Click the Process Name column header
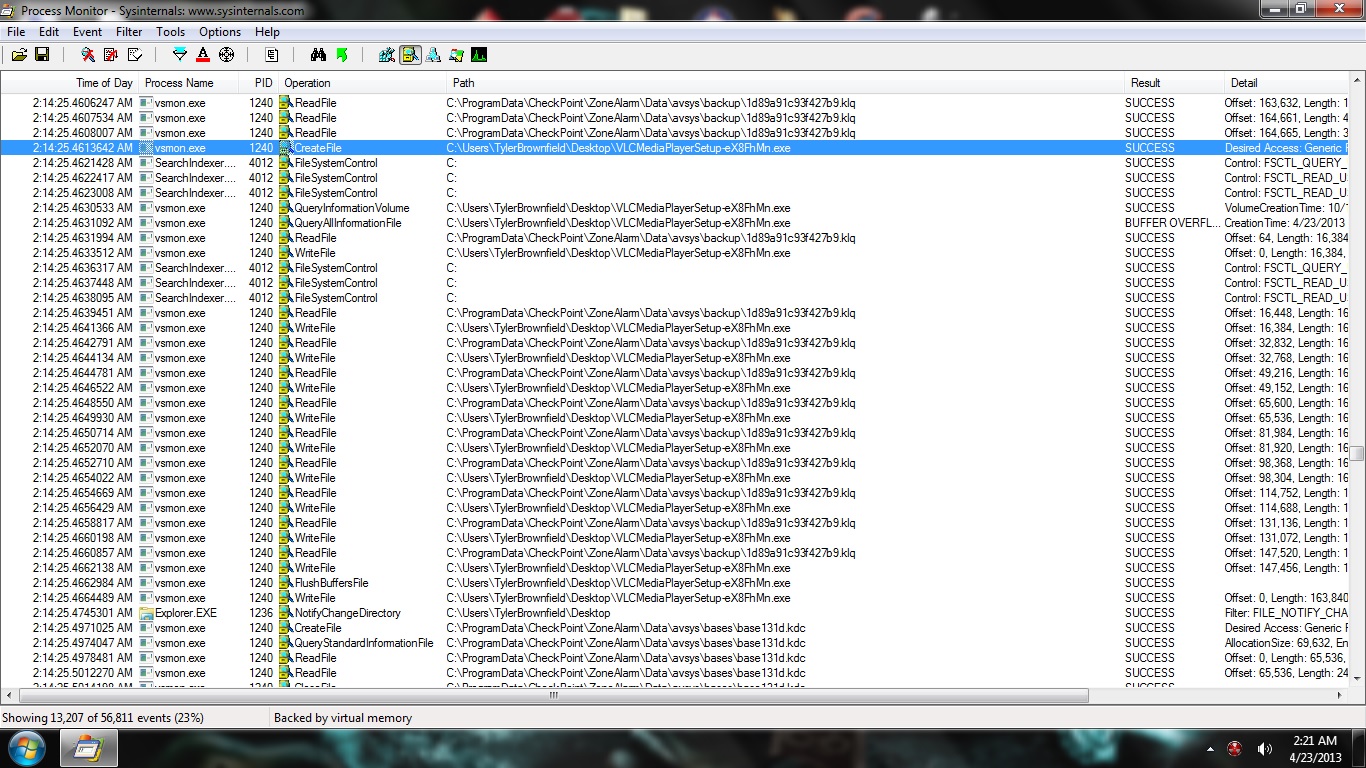The image size is (1366, 768). [189, 83]
